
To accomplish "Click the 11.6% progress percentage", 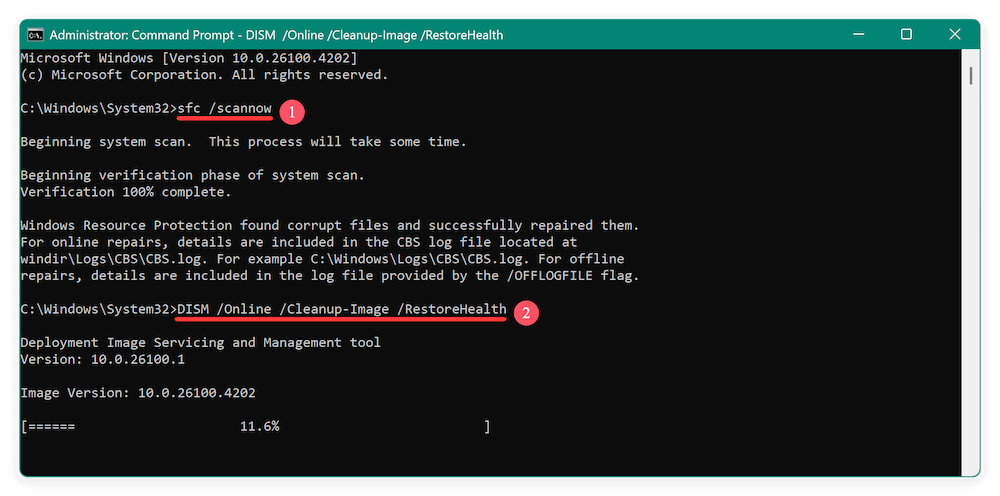I will pyautogui.click(x=259, y=427).
